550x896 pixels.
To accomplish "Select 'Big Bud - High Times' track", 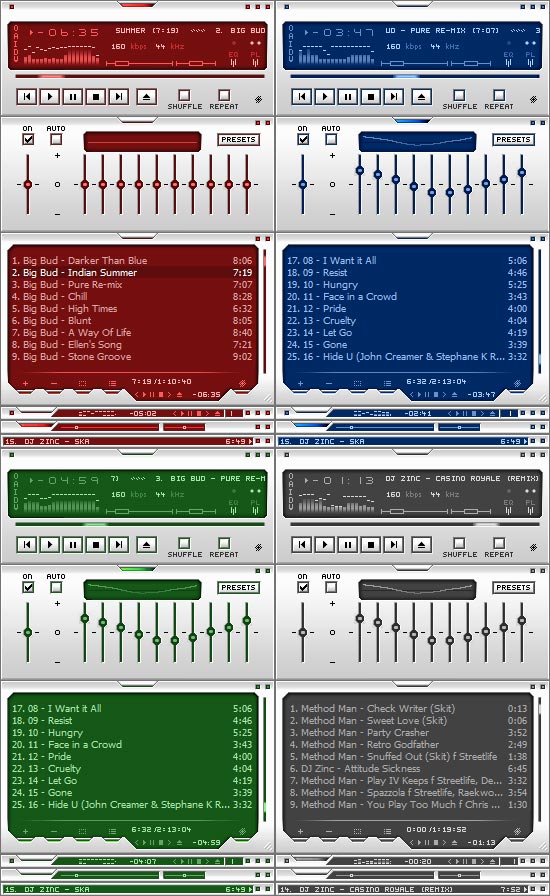I will point(131,309).
